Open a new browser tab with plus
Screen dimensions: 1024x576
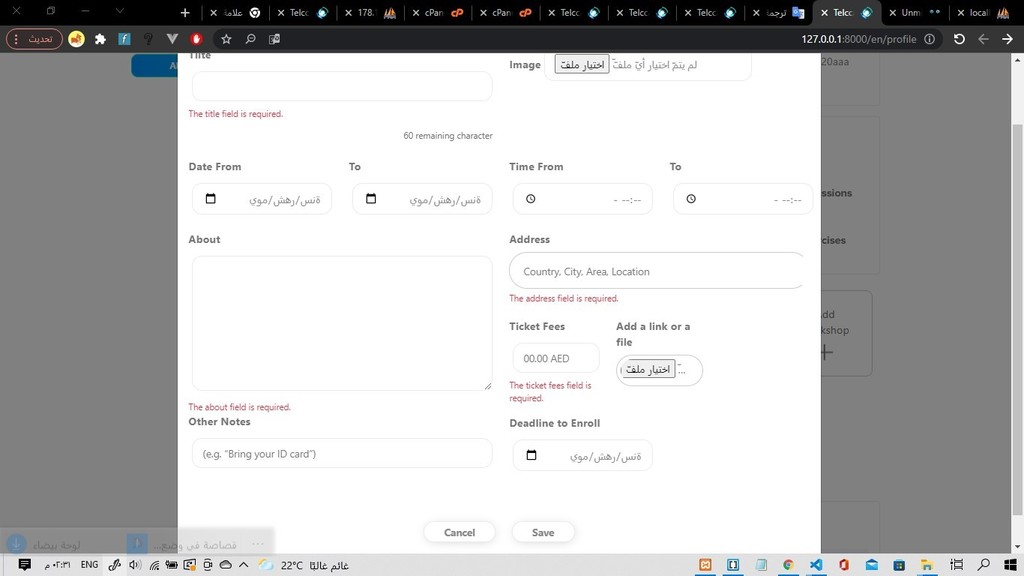185,12
